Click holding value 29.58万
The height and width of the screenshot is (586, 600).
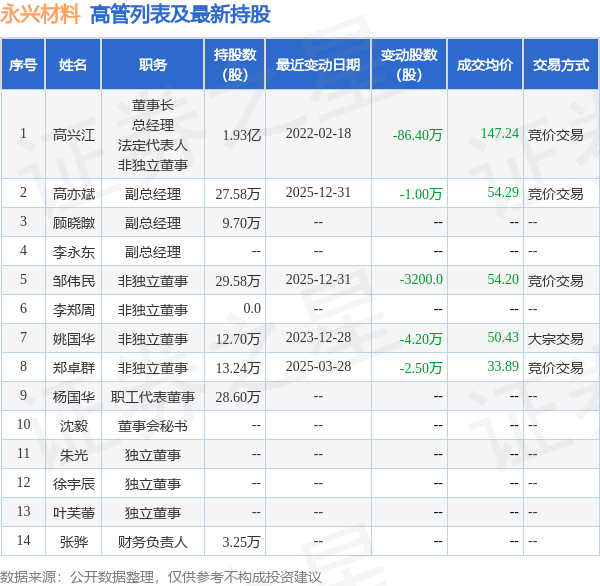coord(238,281)
